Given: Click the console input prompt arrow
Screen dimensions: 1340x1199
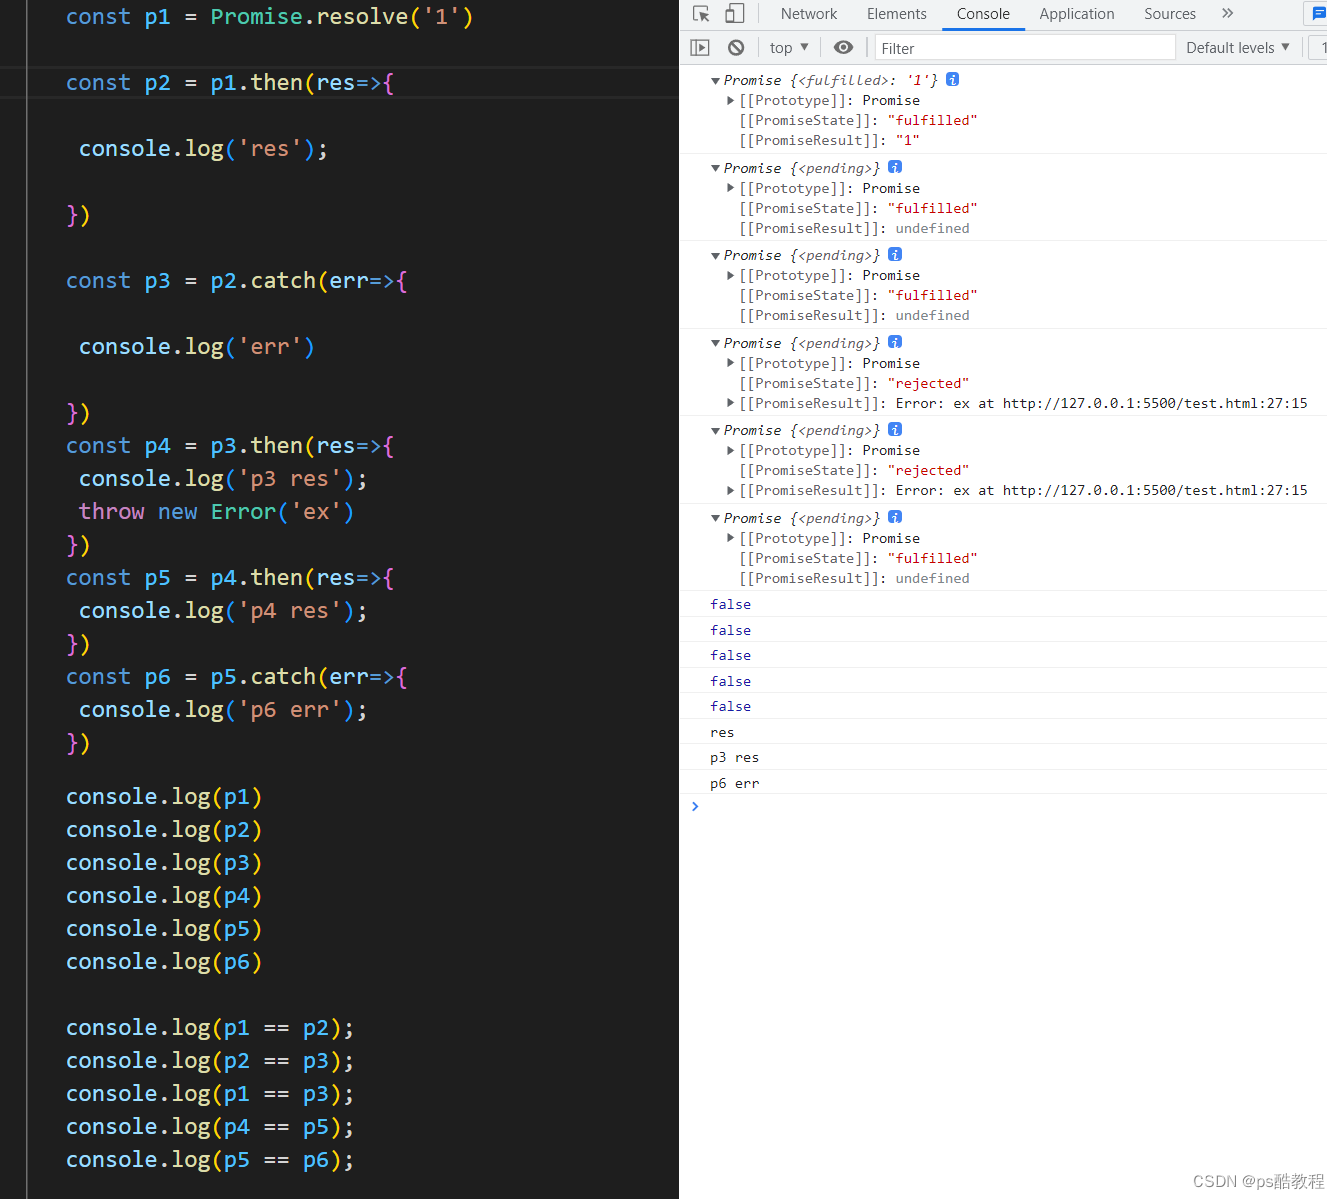Looking at the screenshot, I should click(695, 806).
